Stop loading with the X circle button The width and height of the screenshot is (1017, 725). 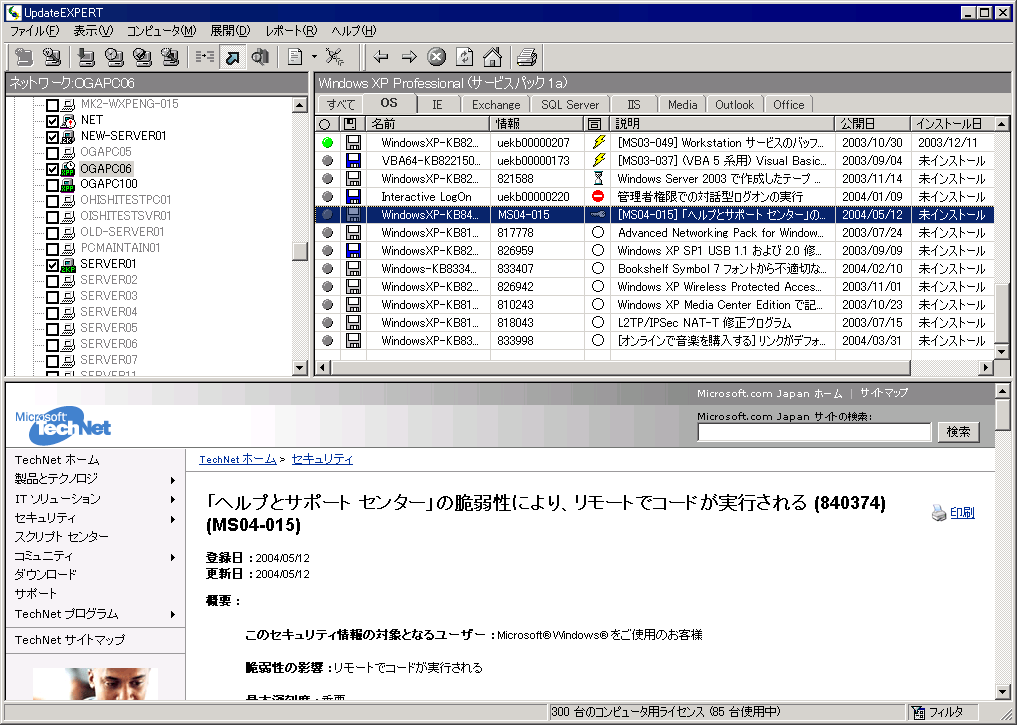[437, 57]
